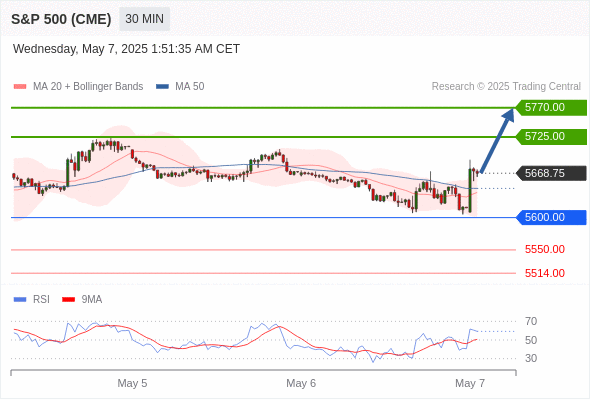Screen dimensions: 590x400
Task: Click the May 5 date marker
Action: coord(132,383)
